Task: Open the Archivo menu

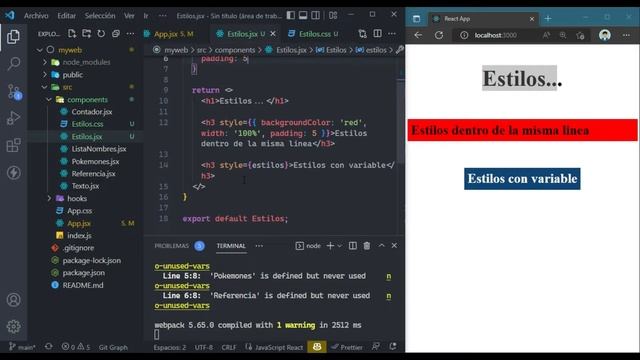Action: pyautogui.click(x=36, y=16)
